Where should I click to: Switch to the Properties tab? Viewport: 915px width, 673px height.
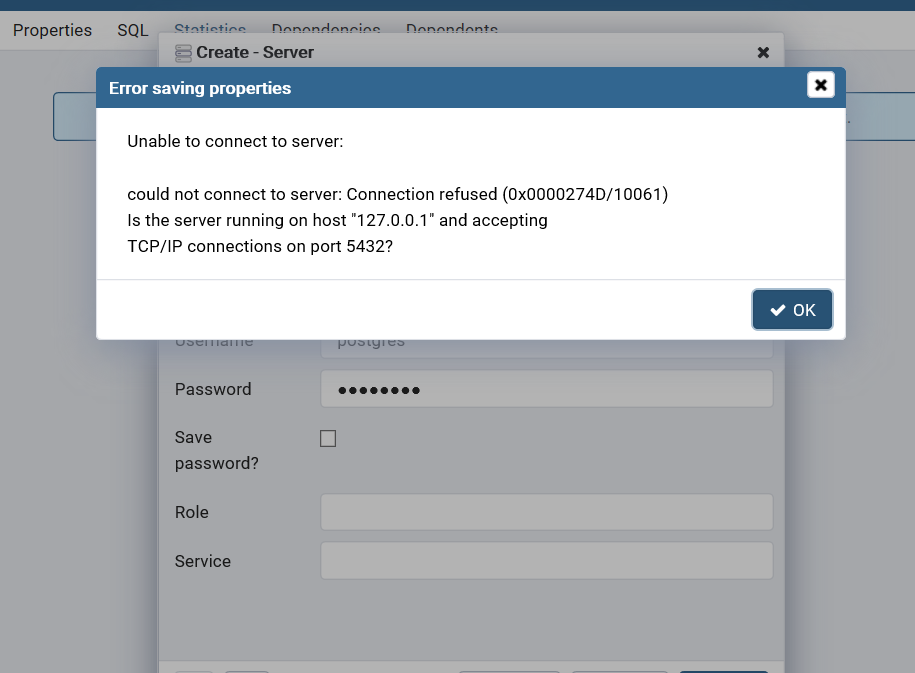tap(53, 30)
